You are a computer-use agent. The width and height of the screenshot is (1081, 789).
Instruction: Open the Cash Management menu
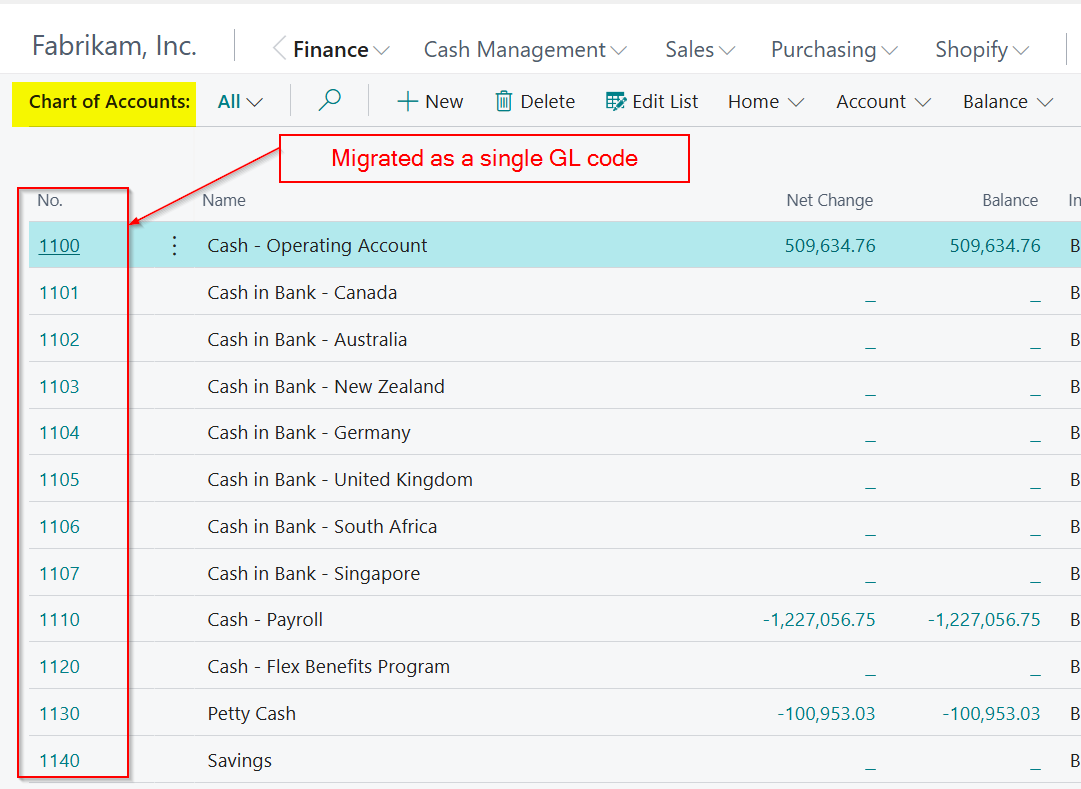[x=525, y=49]
